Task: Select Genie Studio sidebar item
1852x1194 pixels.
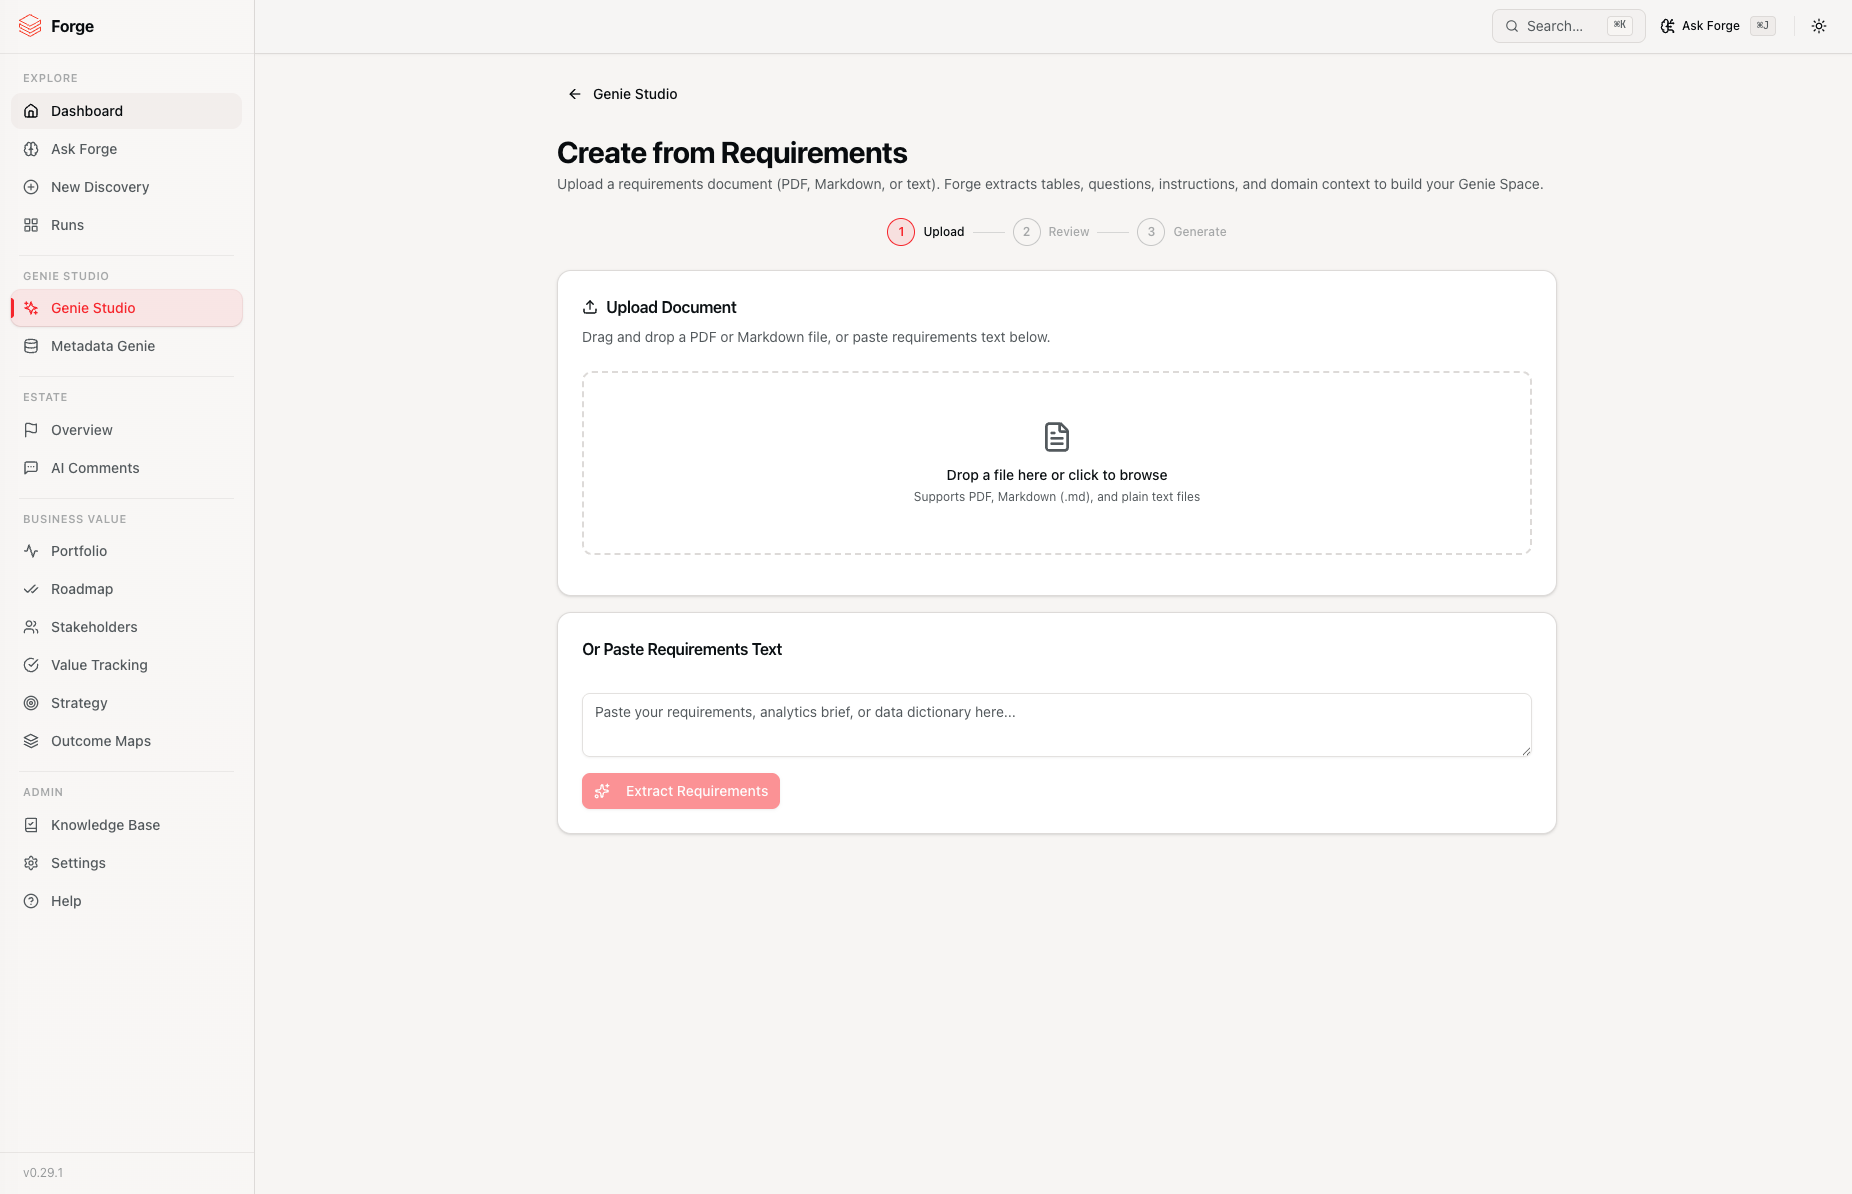Action: pos(126,308)
